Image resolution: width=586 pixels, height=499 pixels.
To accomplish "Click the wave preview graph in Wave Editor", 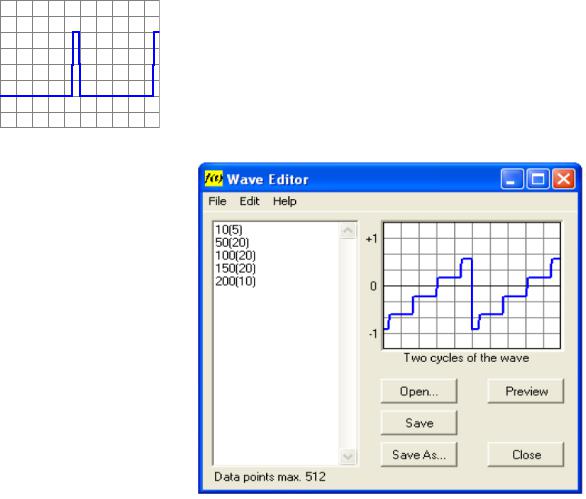I will [x=472, y=286].
